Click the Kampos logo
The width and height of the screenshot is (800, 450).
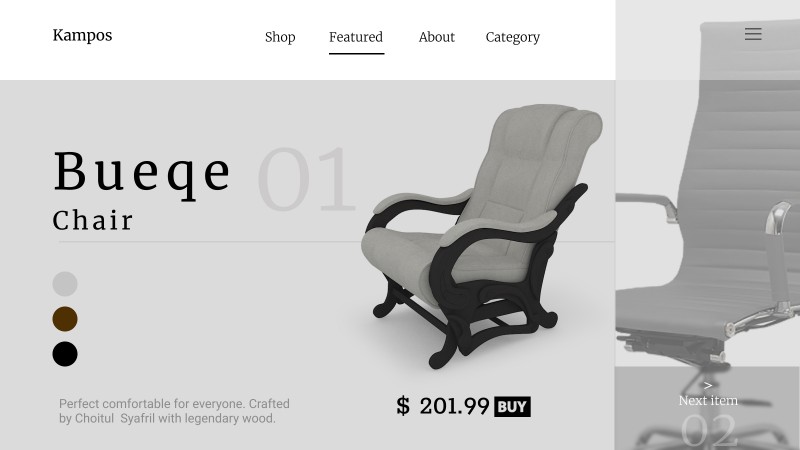pos(82,35)
